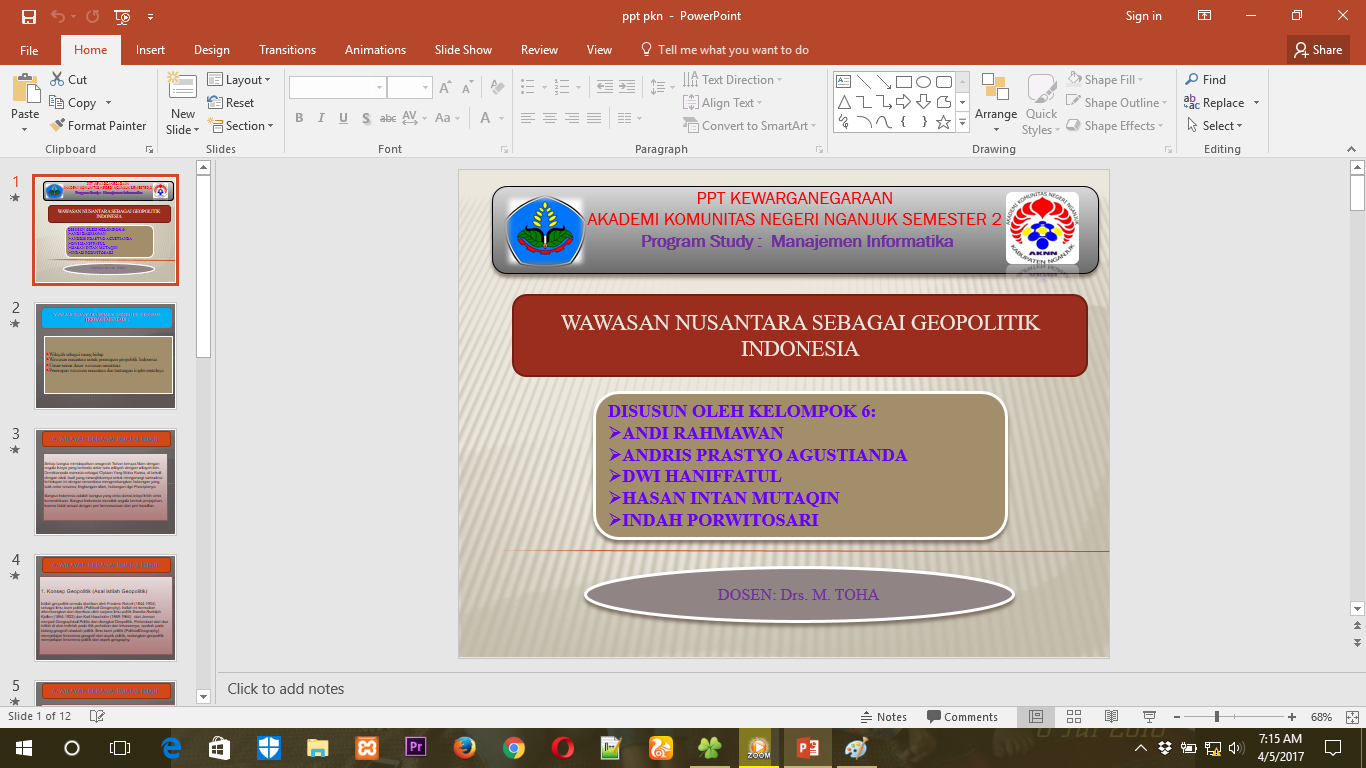Open the Layout dropdown
Screen dimensions: 1366x768
(239, 79)
